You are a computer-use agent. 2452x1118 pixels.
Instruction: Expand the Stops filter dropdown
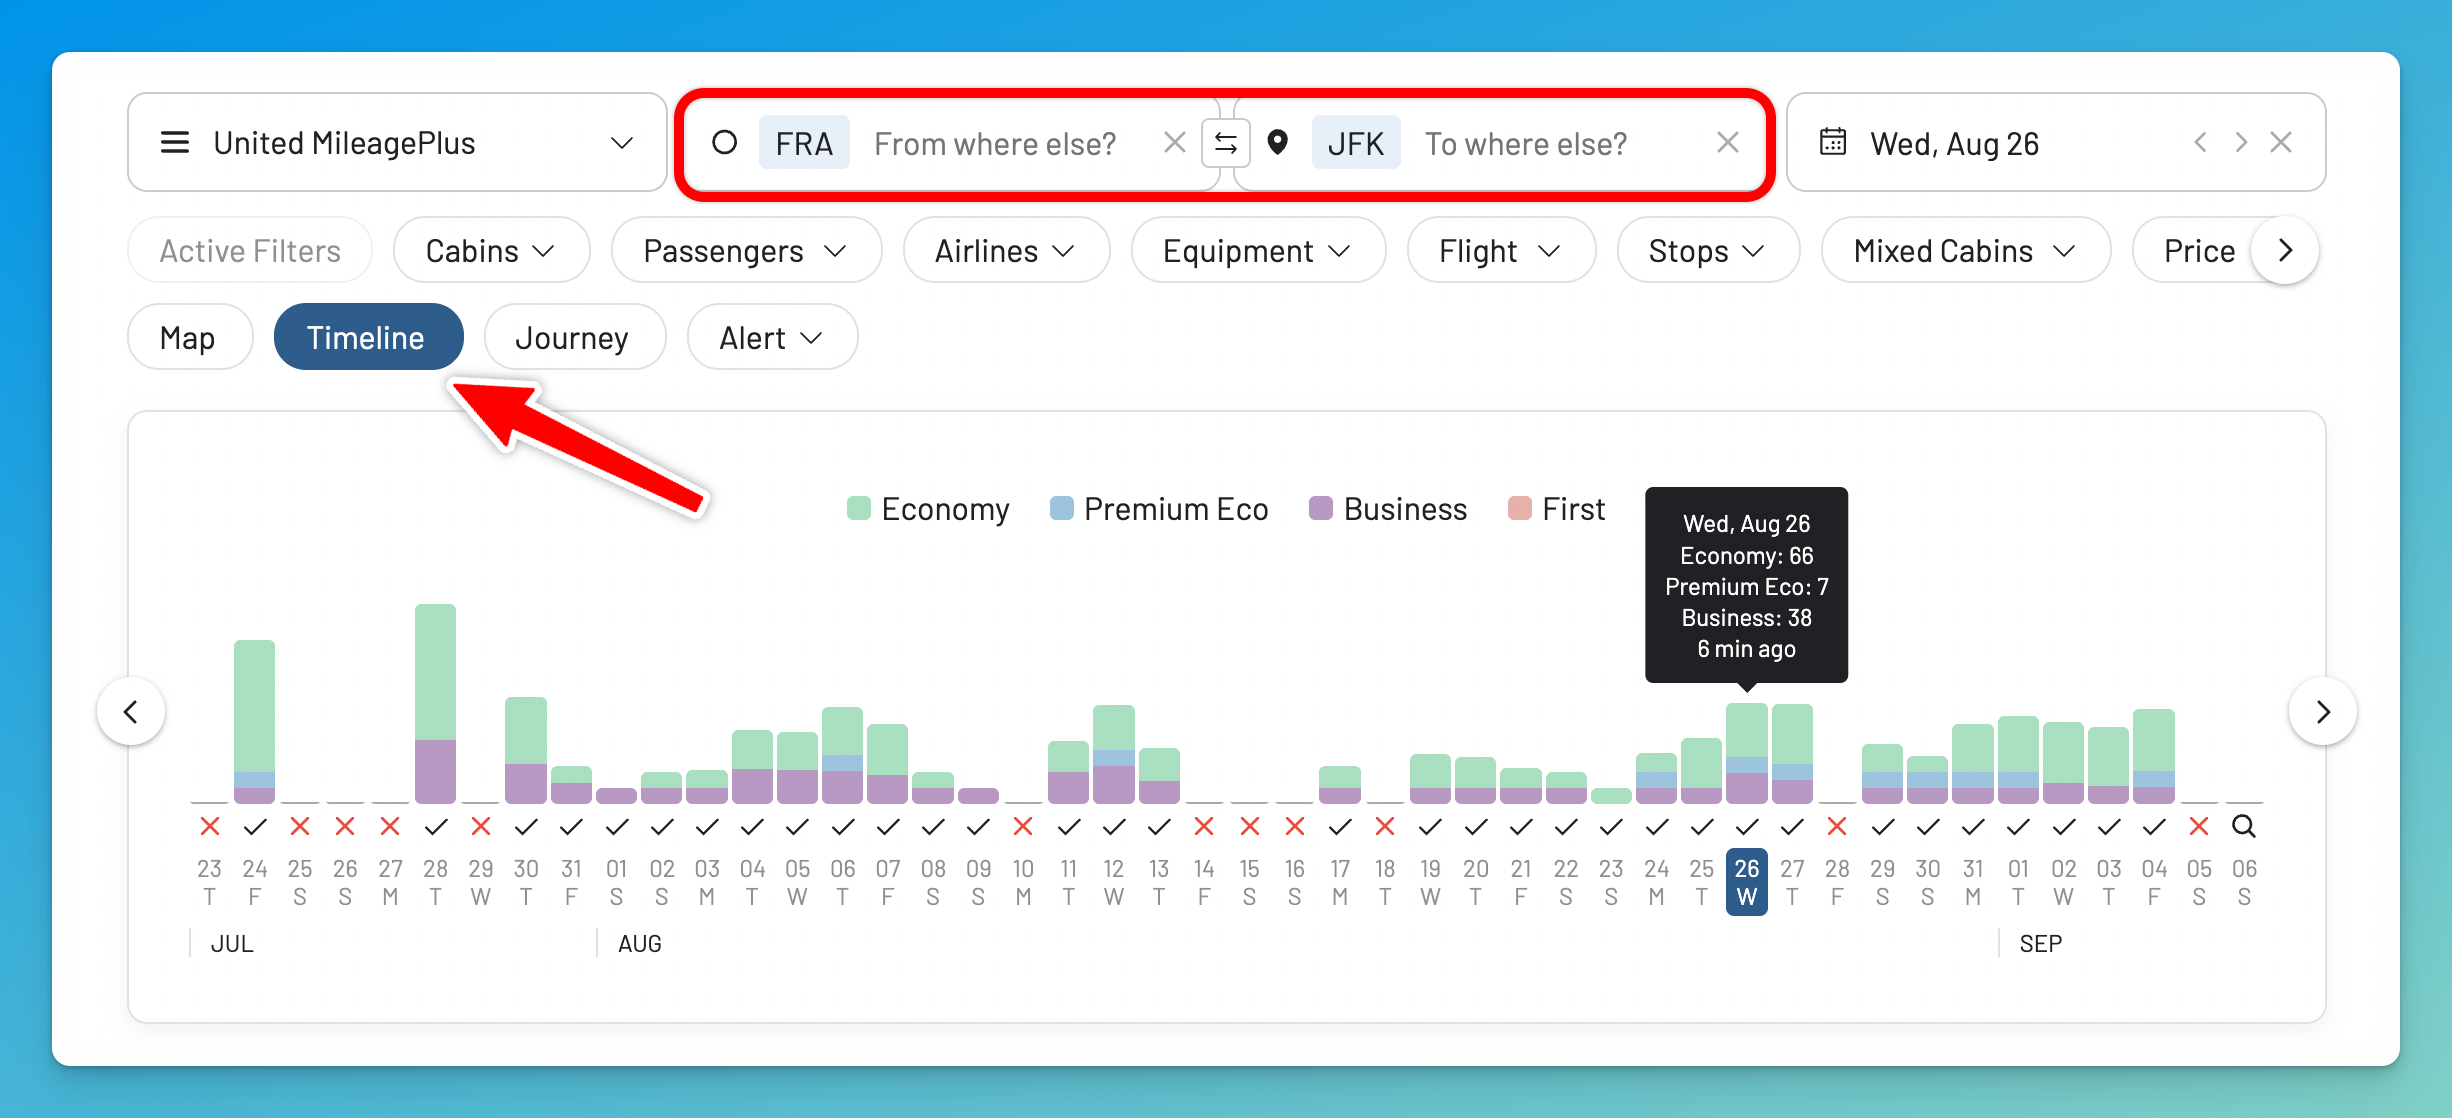pyautogui.click(x=1708, y=250)
